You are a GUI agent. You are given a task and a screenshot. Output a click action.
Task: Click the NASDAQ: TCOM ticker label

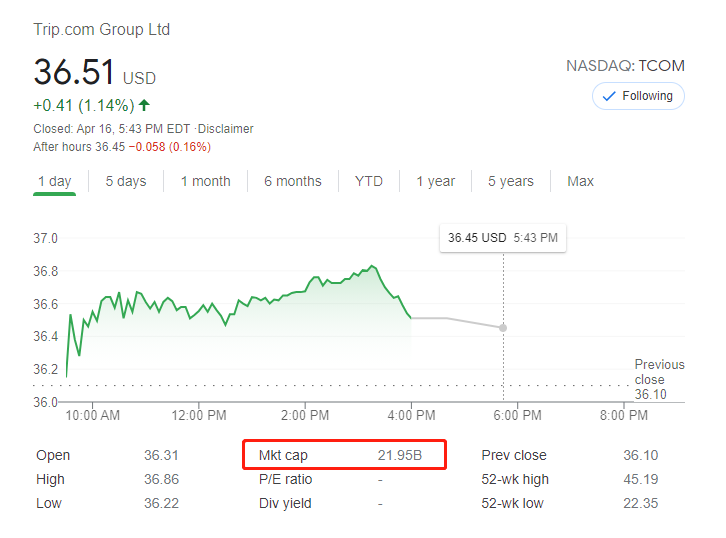tap(625, 66)
